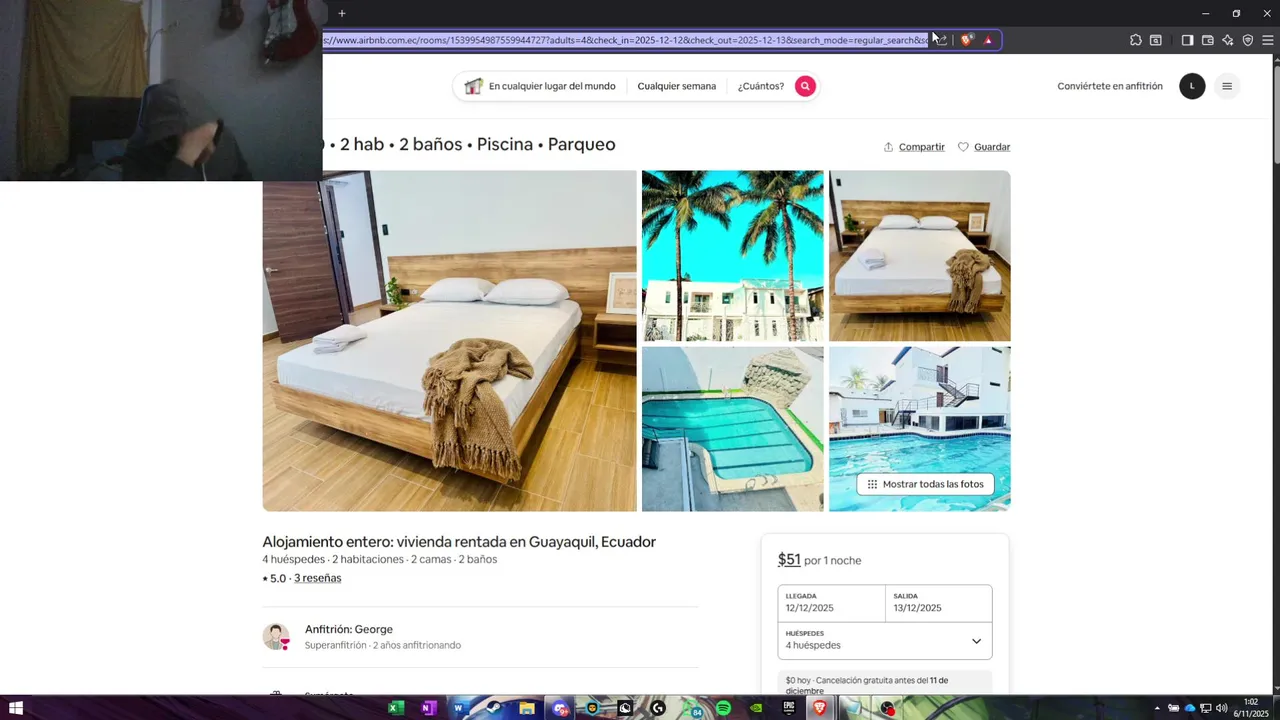Open Spotify from the taskbar
The height and width of the screenshot is (720, 1280).
pos(723,708)
